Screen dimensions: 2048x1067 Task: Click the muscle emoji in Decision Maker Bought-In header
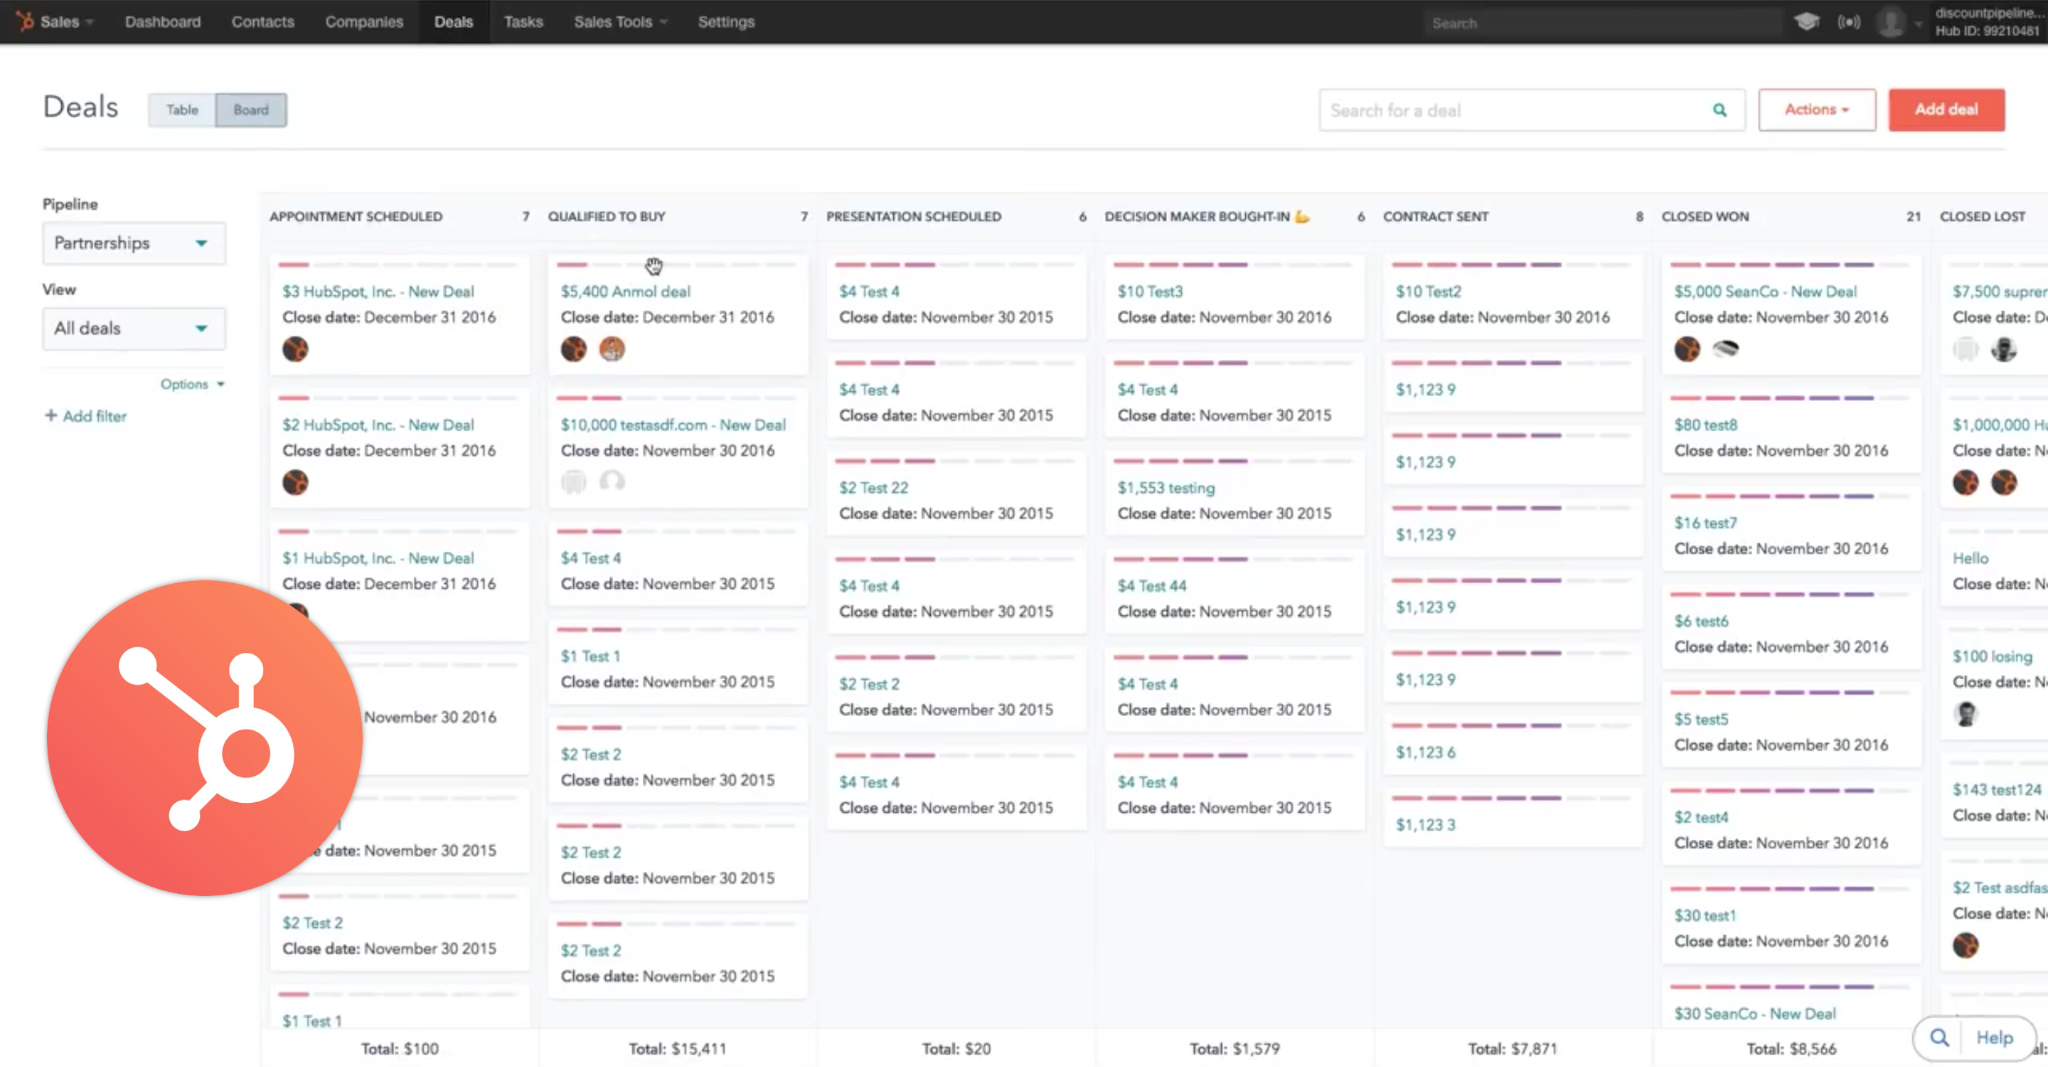click(1302, 216)
